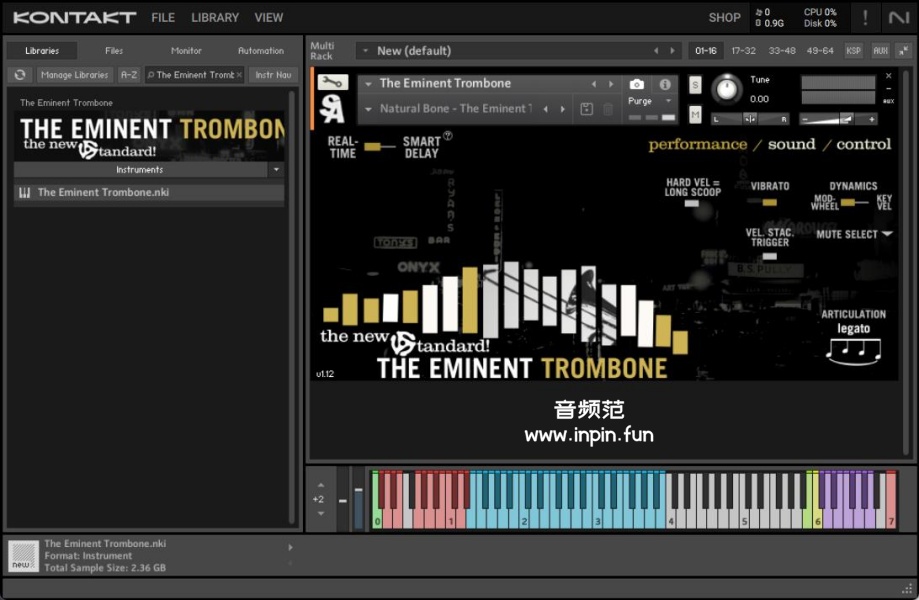Open the Purge dropdown menu
Image resolution: width=919 pixels, height=600 pixels.
click(x=649, y=101)
